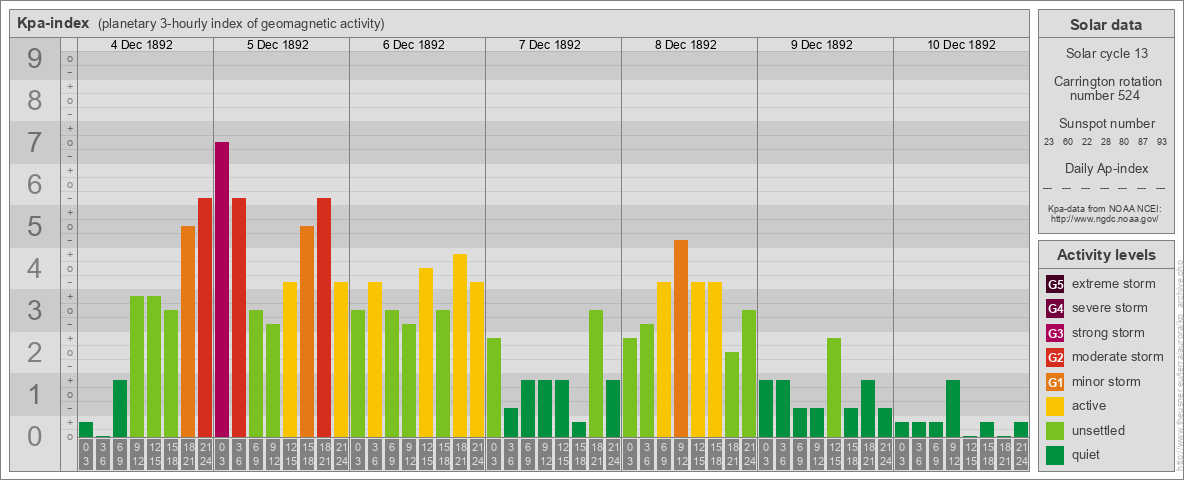This screenshot has height=480, width=1184.
Task: Select the 4 Dec 1892 date header
Action: (x=142, y=45)
